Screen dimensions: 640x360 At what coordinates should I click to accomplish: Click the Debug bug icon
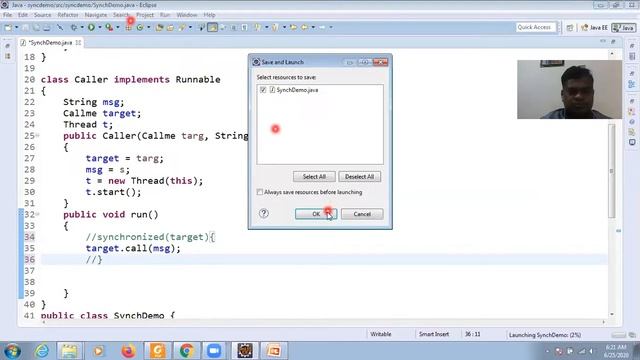coord(74,27)
